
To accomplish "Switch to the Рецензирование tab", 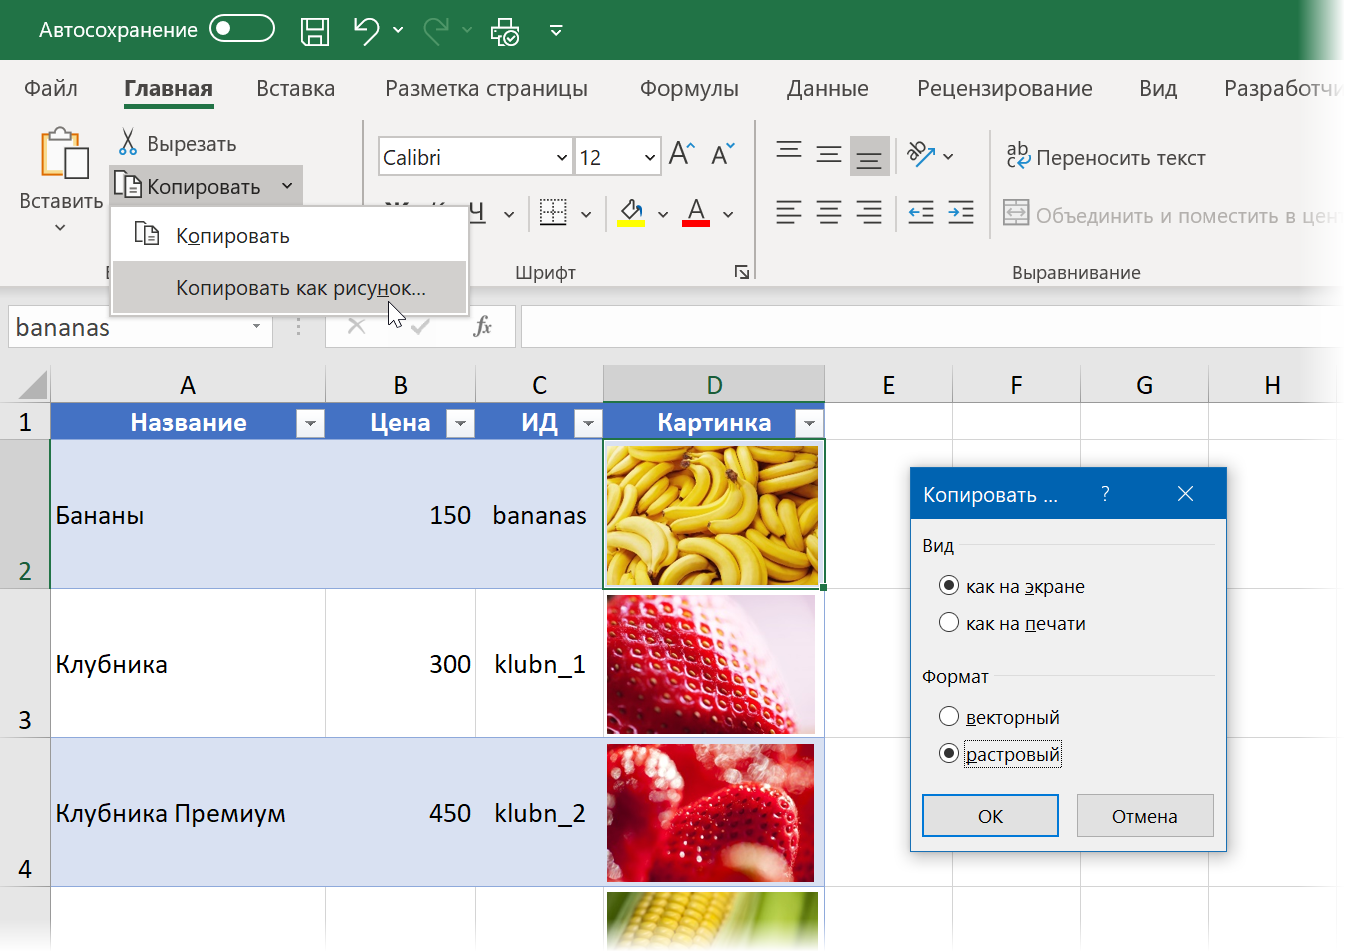I will click(1004, 88).
